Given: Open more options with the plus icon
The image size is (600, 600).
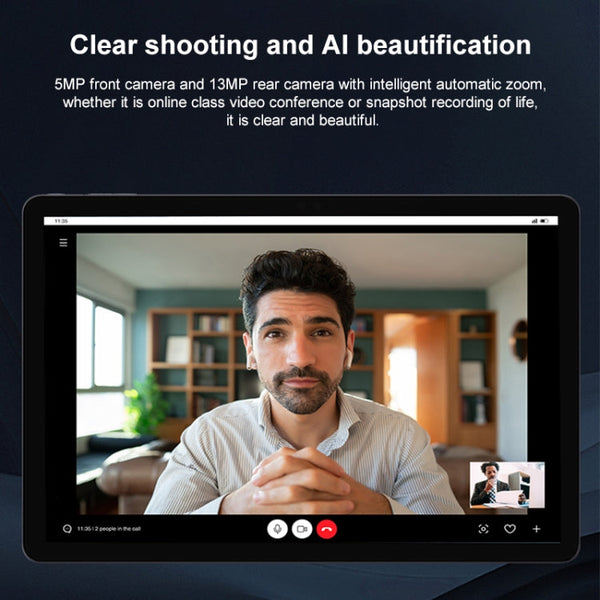Looking at the screenshot, I should [536, 529].
